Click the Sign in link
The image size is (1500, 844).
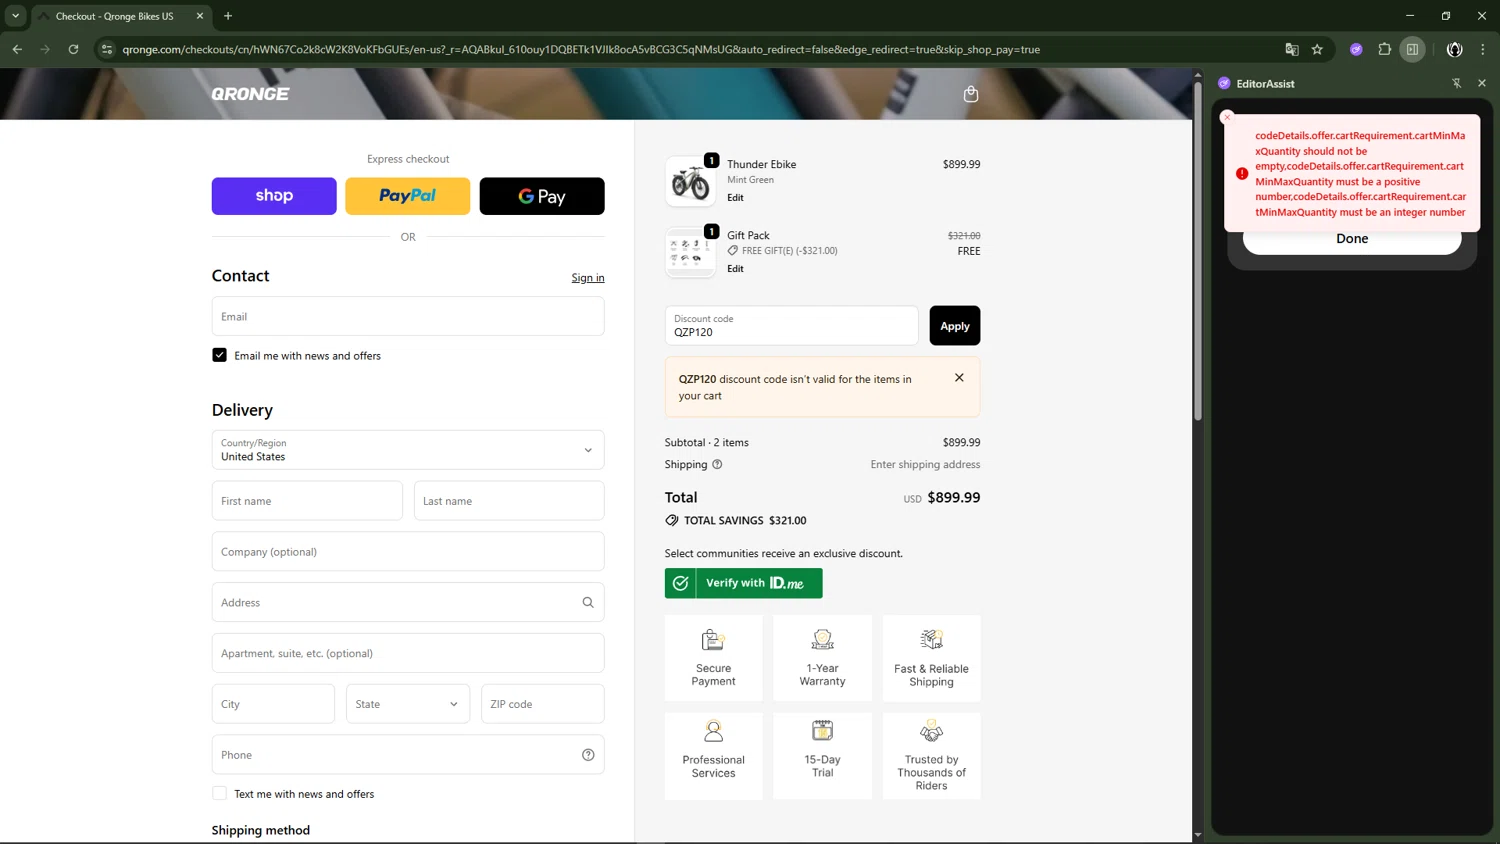pos(588,278)
